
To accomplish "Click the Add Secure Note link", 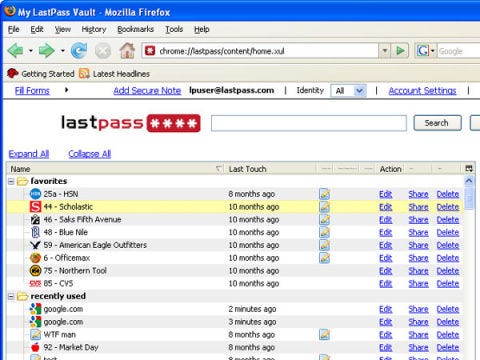I will (147, 91).
